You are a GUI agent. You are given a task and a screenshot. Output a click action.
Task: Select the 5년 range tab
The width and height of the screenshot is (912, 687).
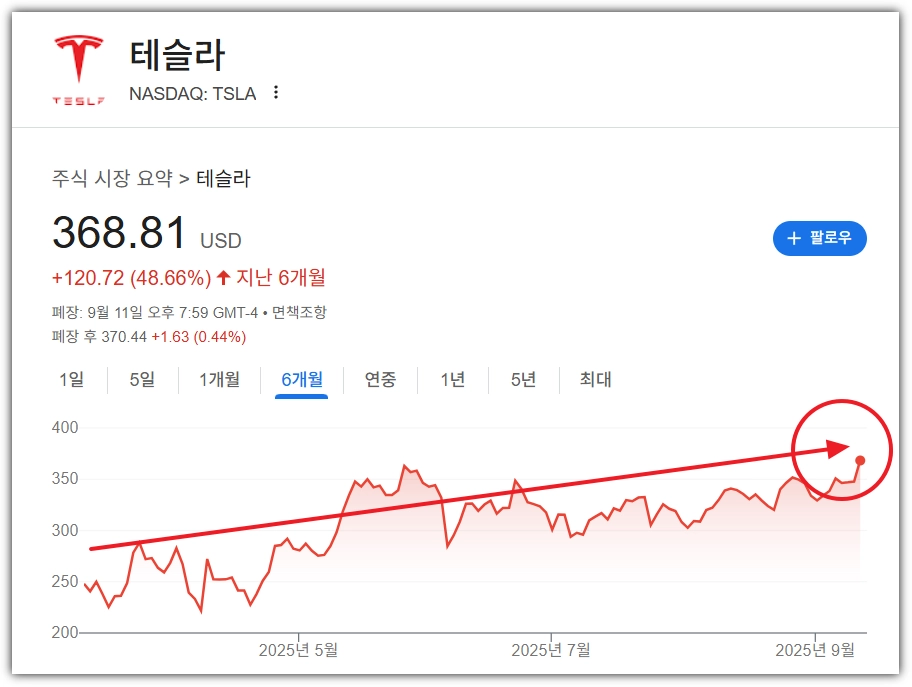pos(523,380)
